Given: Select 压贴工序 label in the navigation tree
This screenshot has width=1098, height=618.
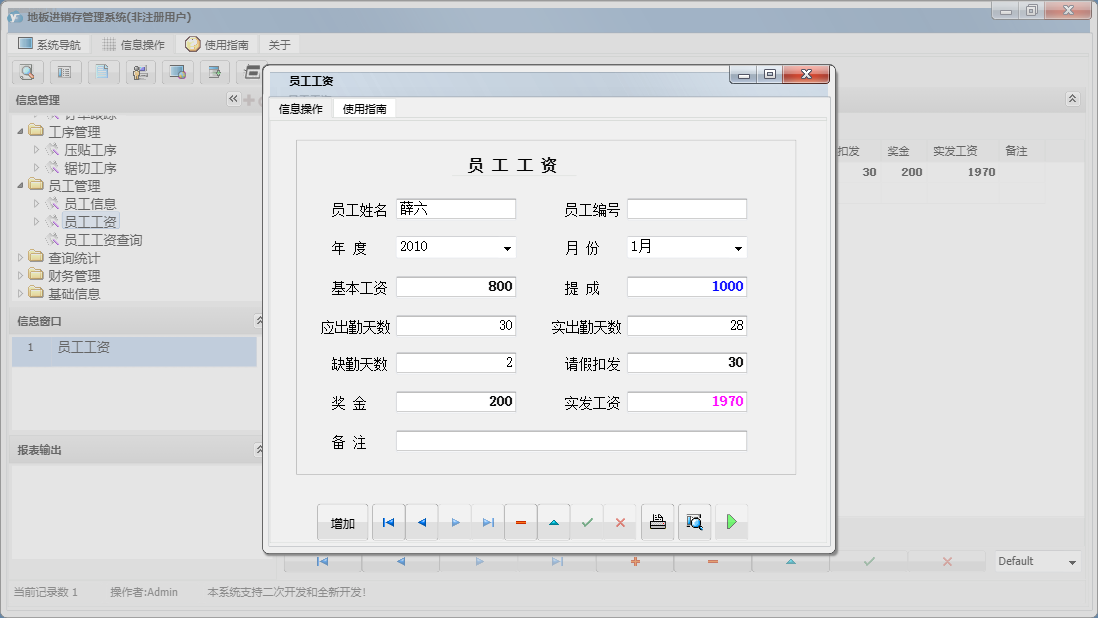Looking at the screenshot, I should tap(90, 150).
